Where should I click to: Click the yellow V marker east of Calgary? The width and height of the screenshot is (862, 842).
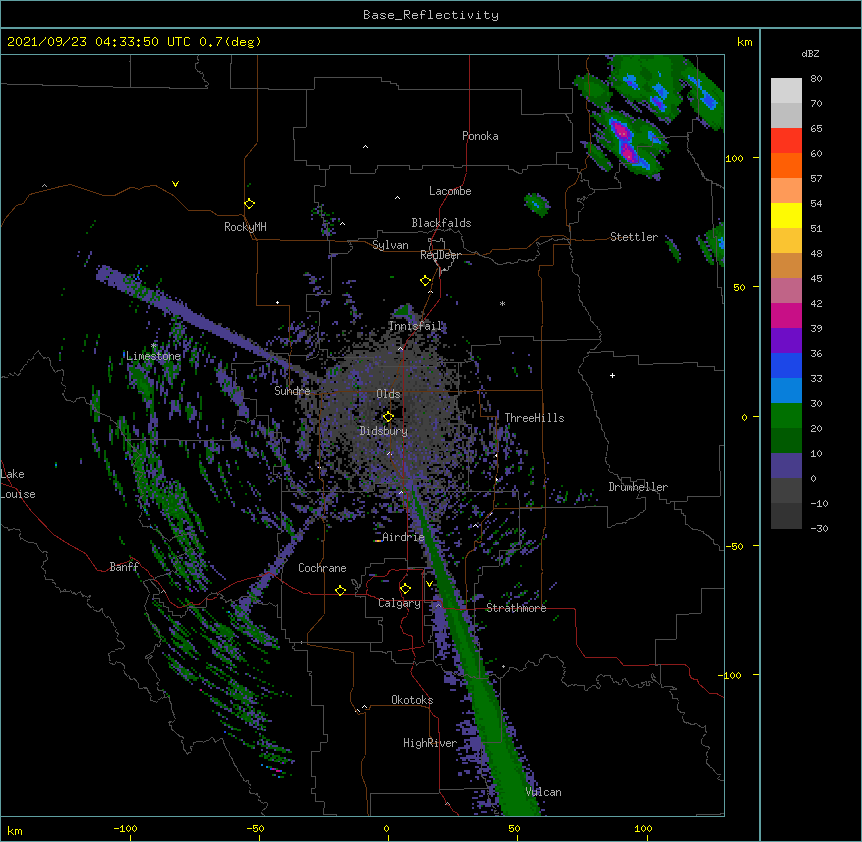pyautogui.click(x=430, y=584)
